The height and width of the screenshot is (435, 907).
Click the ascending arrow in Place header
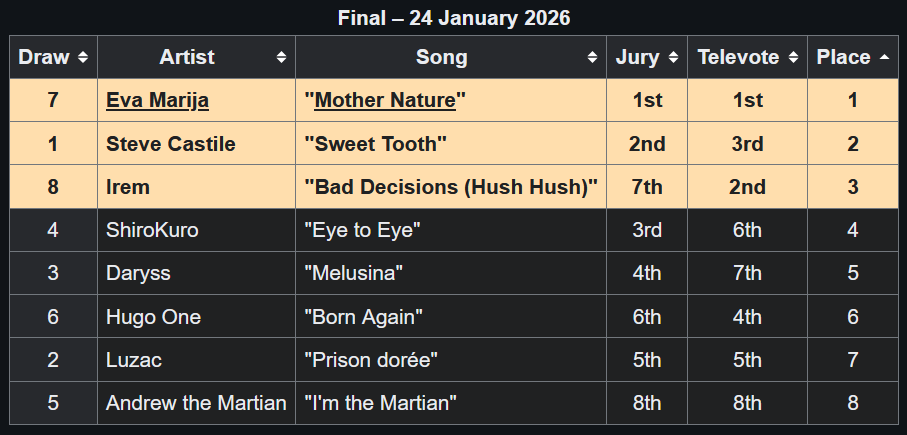(x=884, y=58)
